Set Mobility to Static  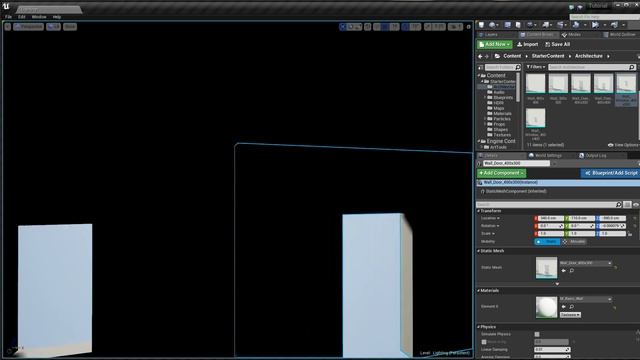click(547, 242)
